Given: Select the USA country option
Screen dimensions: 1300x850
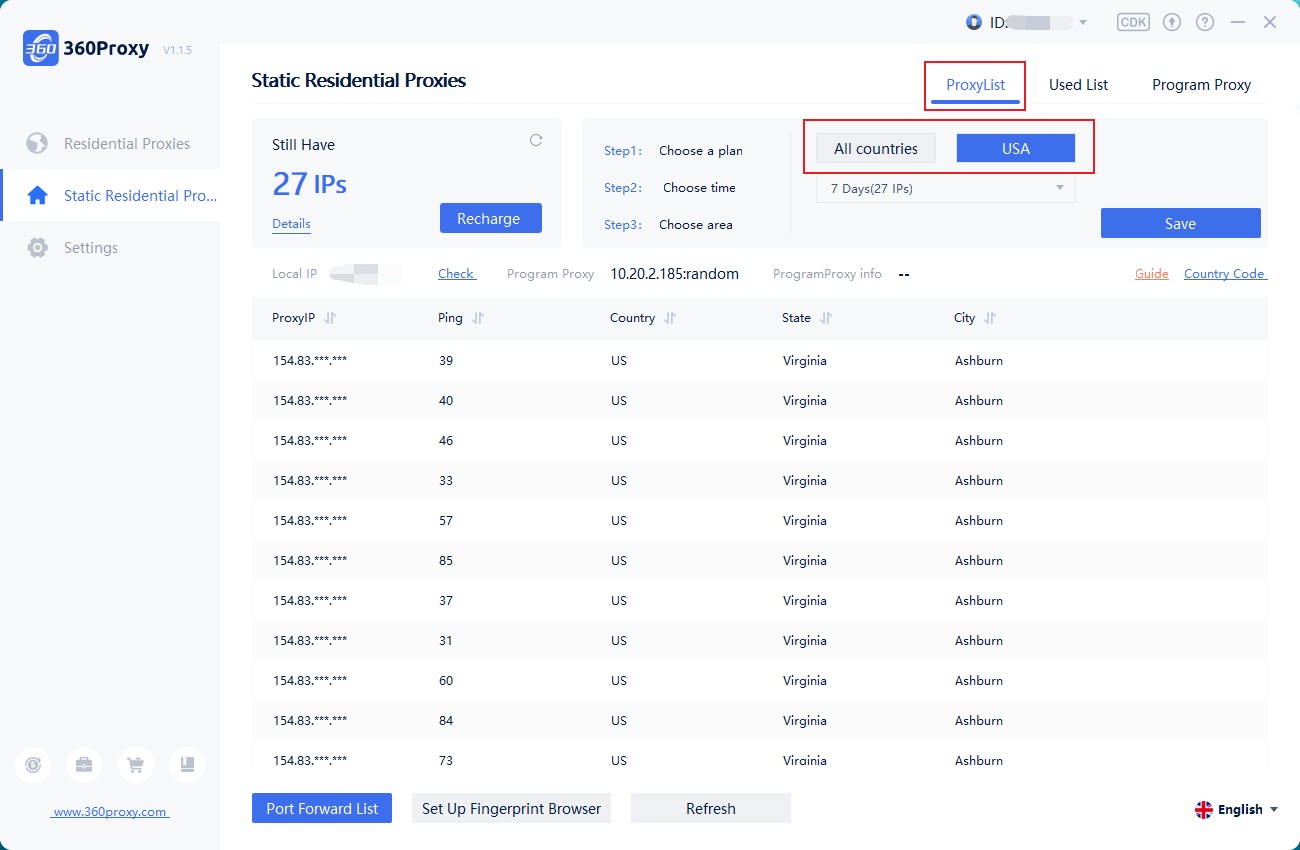Looking at the screenshot, I should 1016,148.
